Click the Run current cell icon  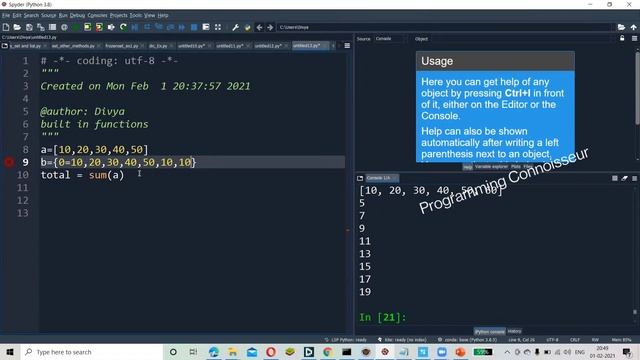click(88, 27)
